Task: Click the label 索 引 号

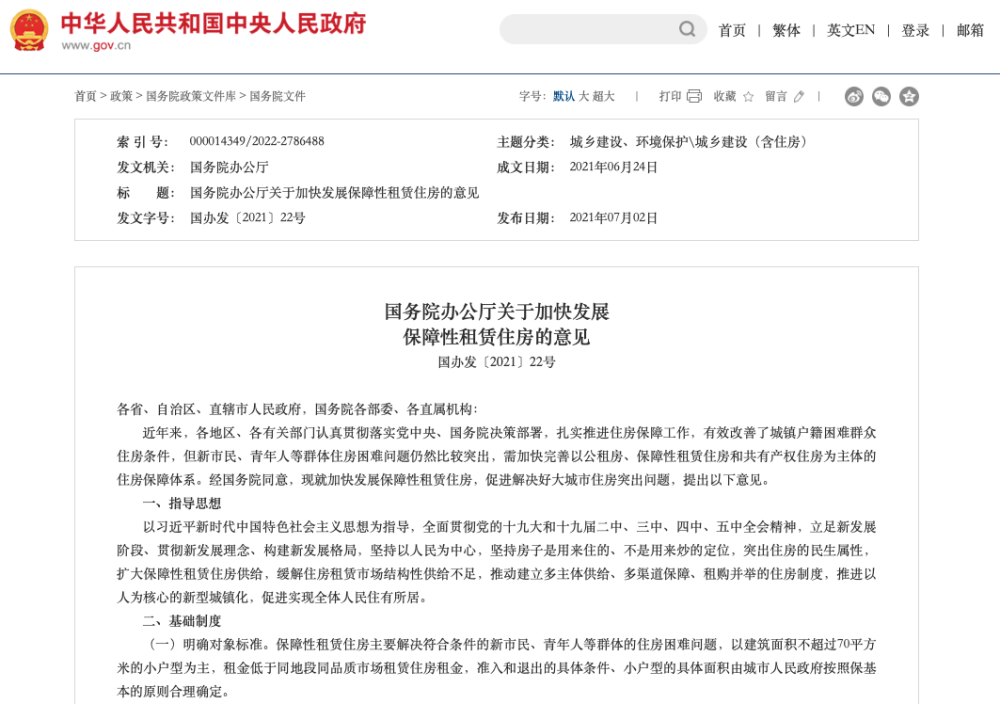Action: [x=142, y=142]
